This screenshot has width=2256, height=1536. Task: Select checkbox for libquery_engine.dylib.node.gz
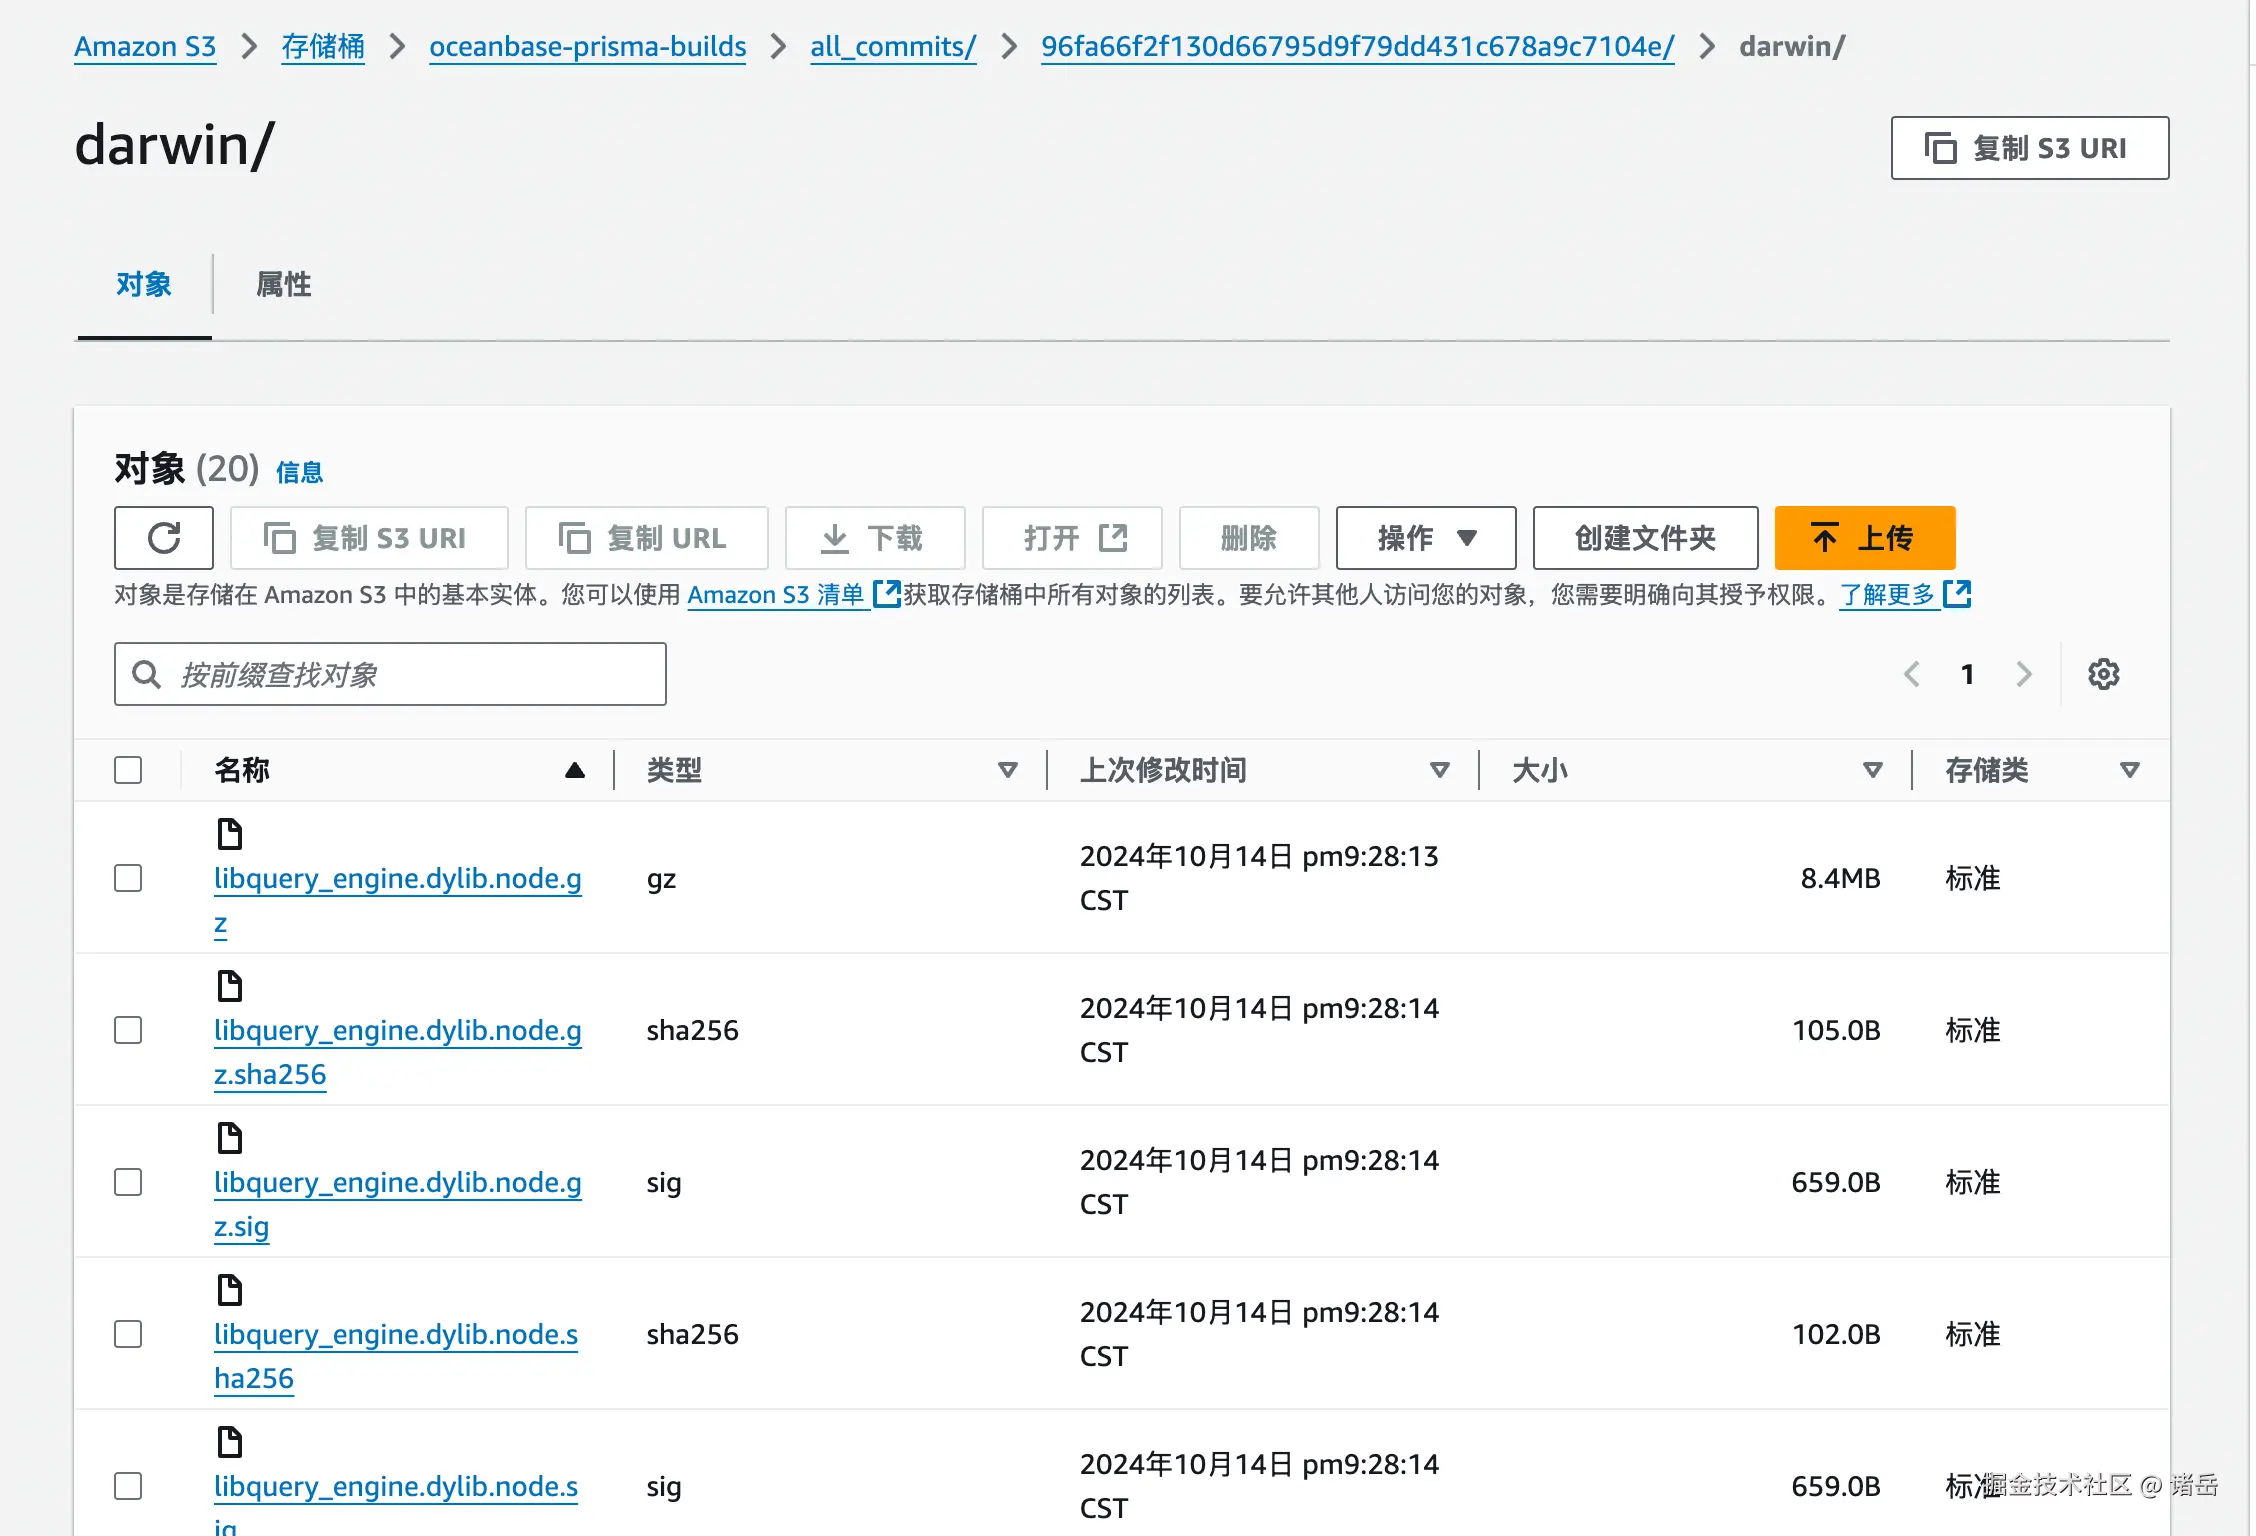(128, 878)
